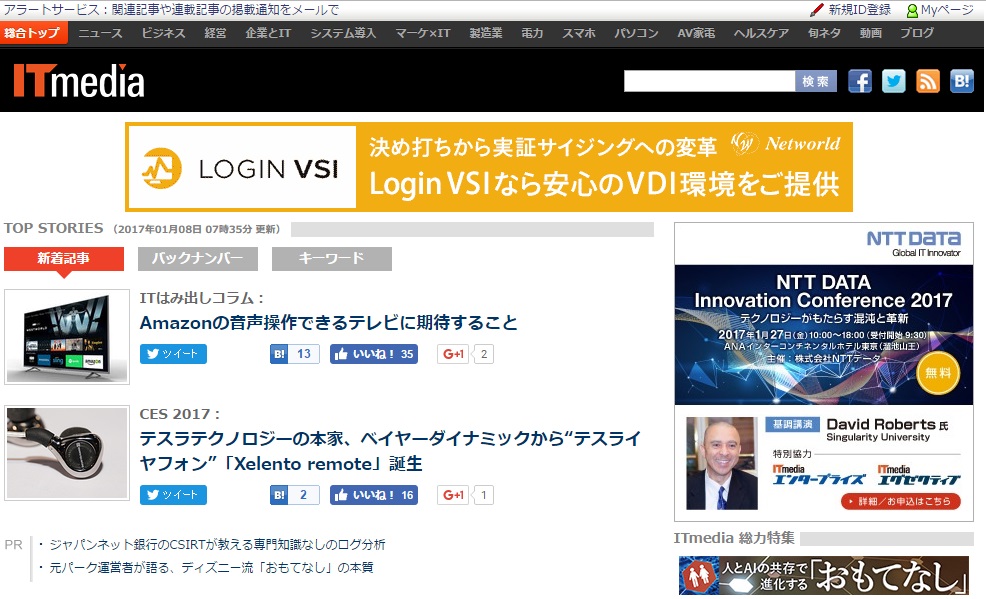Open ヘルスケア in navigation bar

point(761,33)
